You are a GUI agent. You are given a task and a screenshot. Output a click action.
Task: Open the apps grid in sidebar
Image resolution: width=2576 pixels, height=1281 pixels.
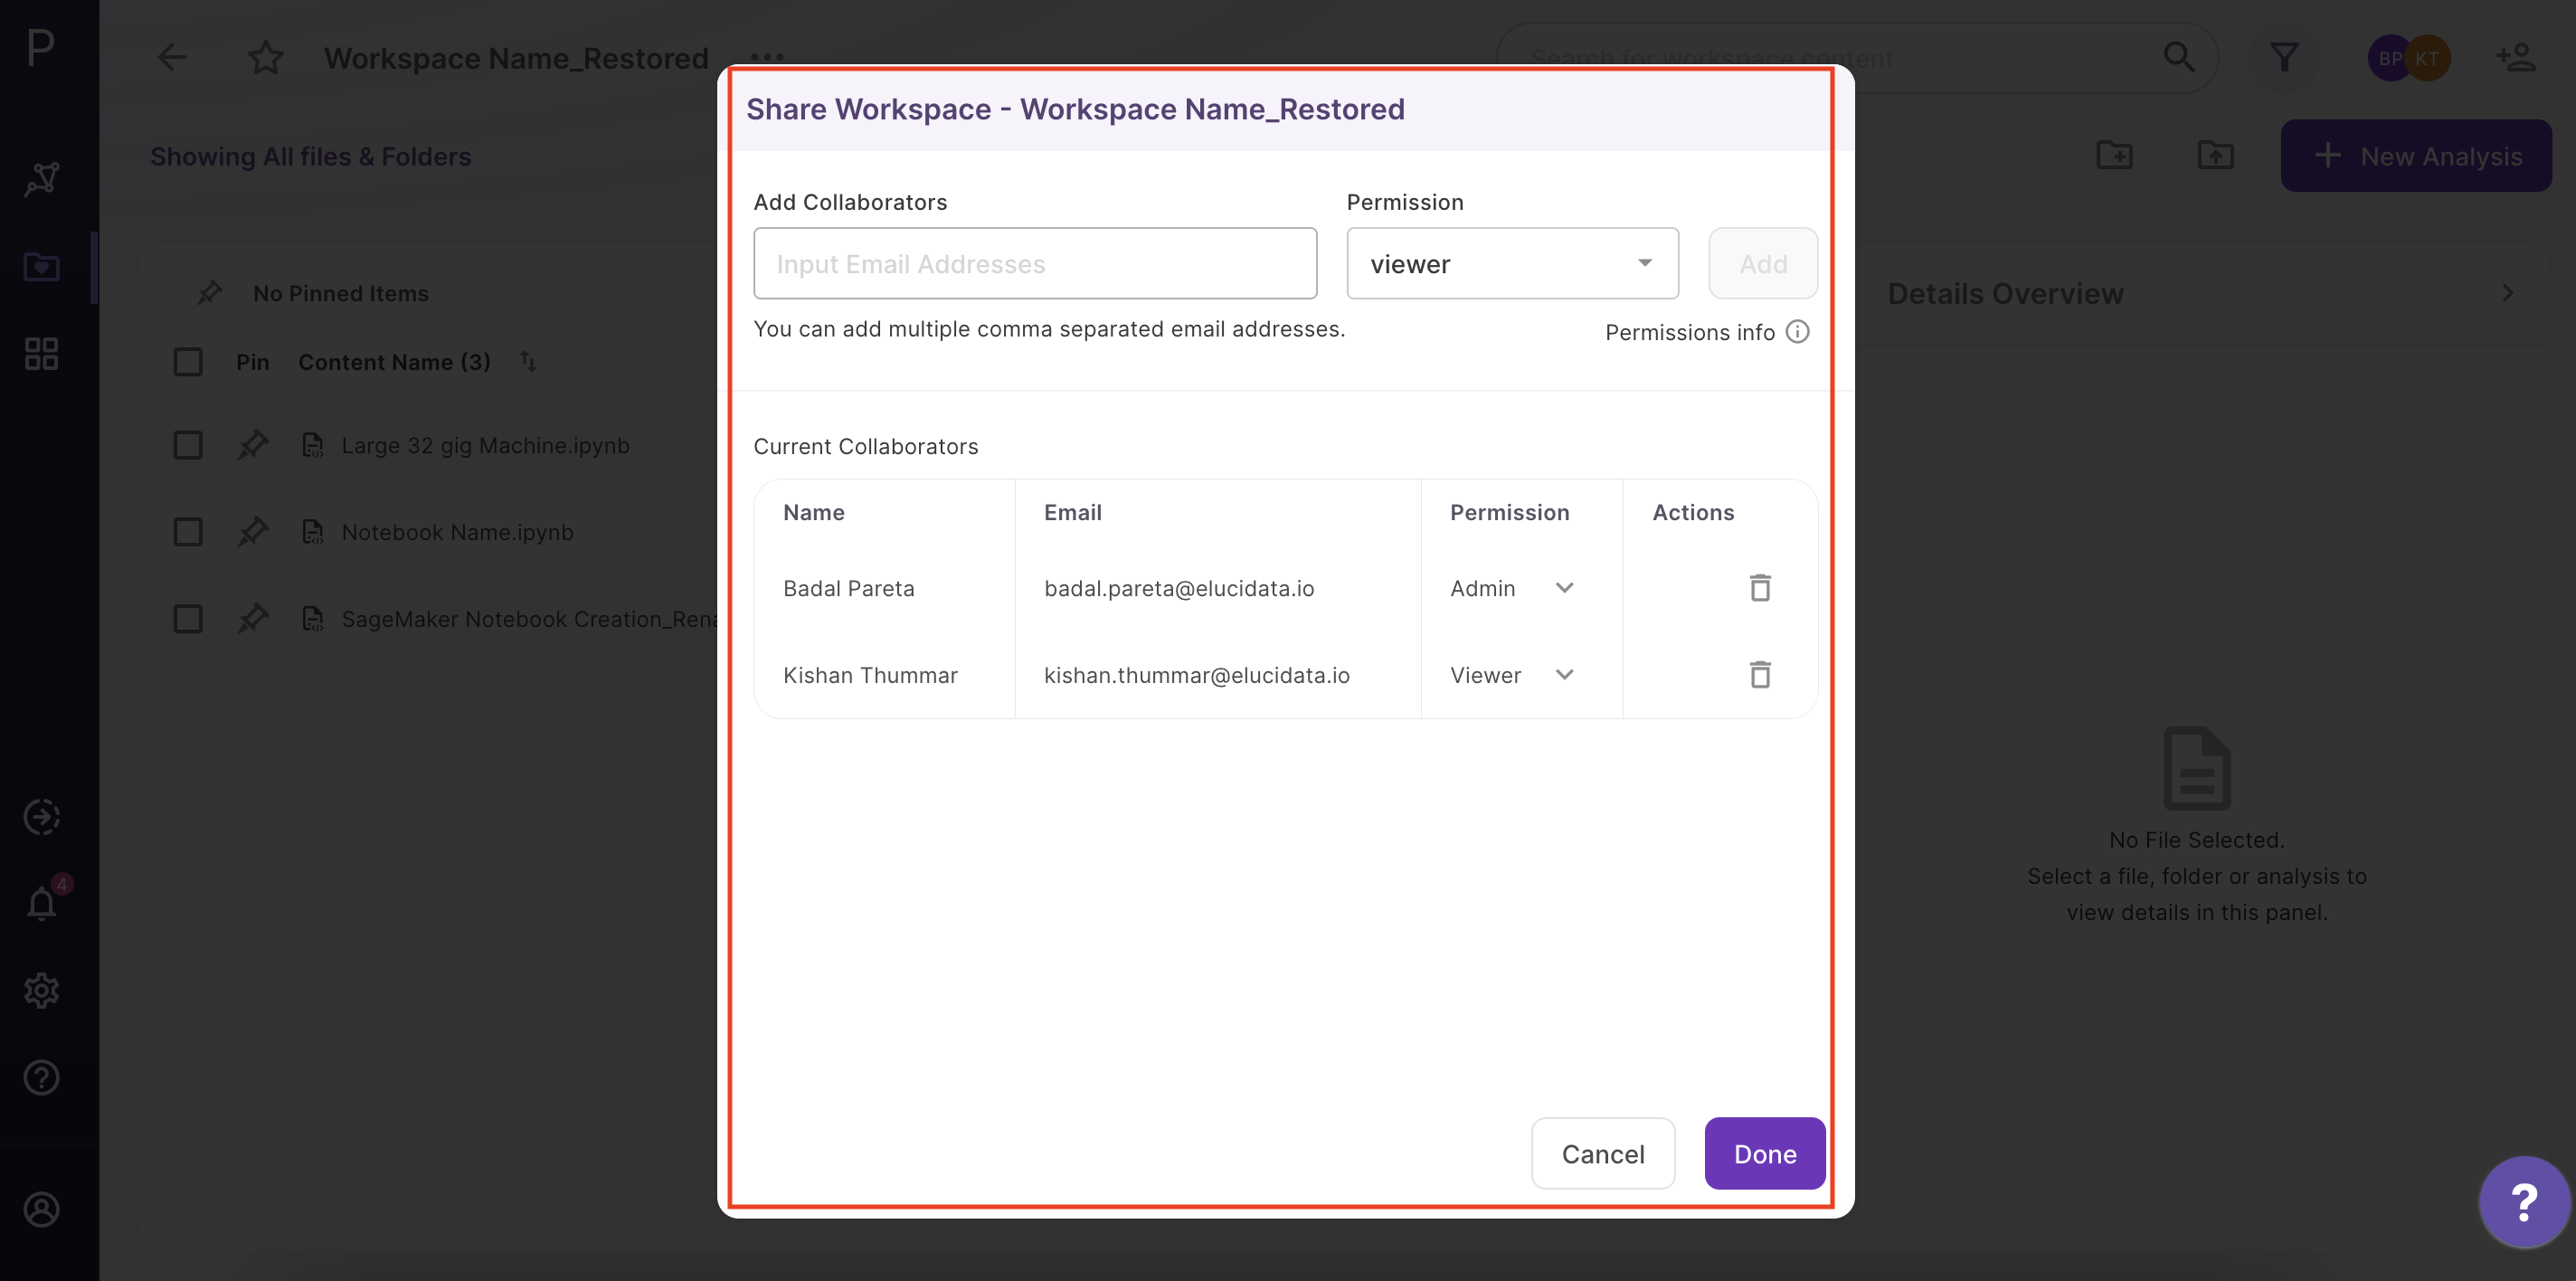coord(41,353)
